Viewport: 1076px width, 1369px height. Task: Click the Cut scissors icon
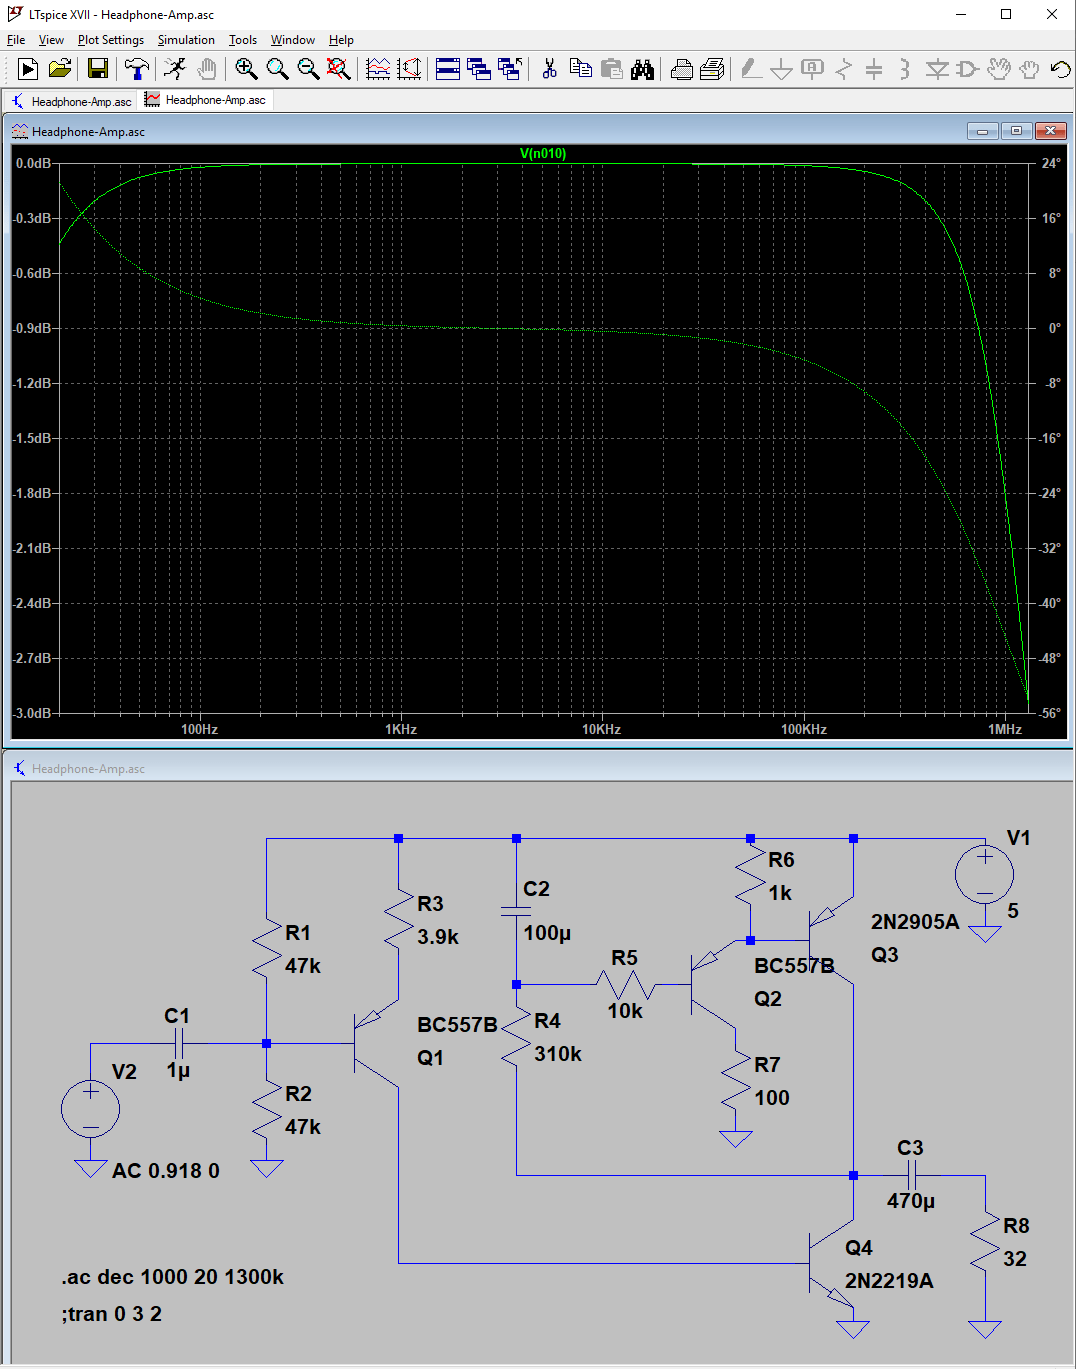(x=549, y=69)
